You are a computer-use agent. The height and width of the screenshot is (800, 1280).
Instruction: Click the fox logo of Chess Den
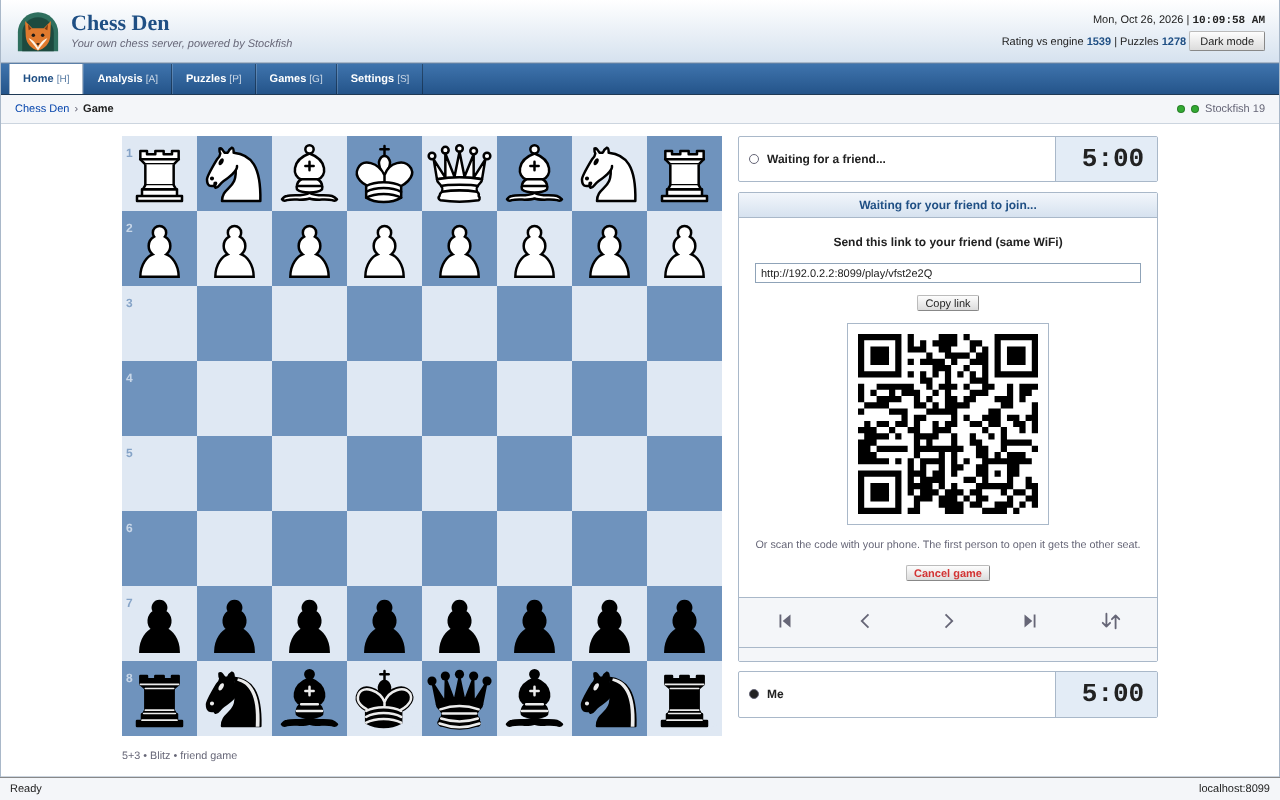pos(38,32)
